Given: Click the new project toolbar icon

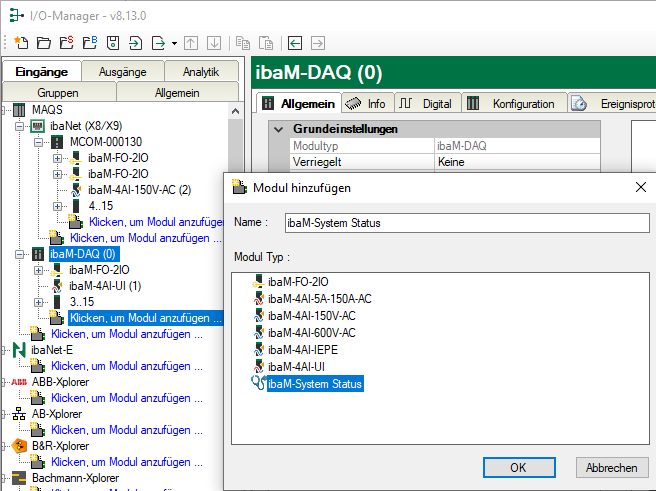Looking at the screenshot, I should click(x=21, y=43).
